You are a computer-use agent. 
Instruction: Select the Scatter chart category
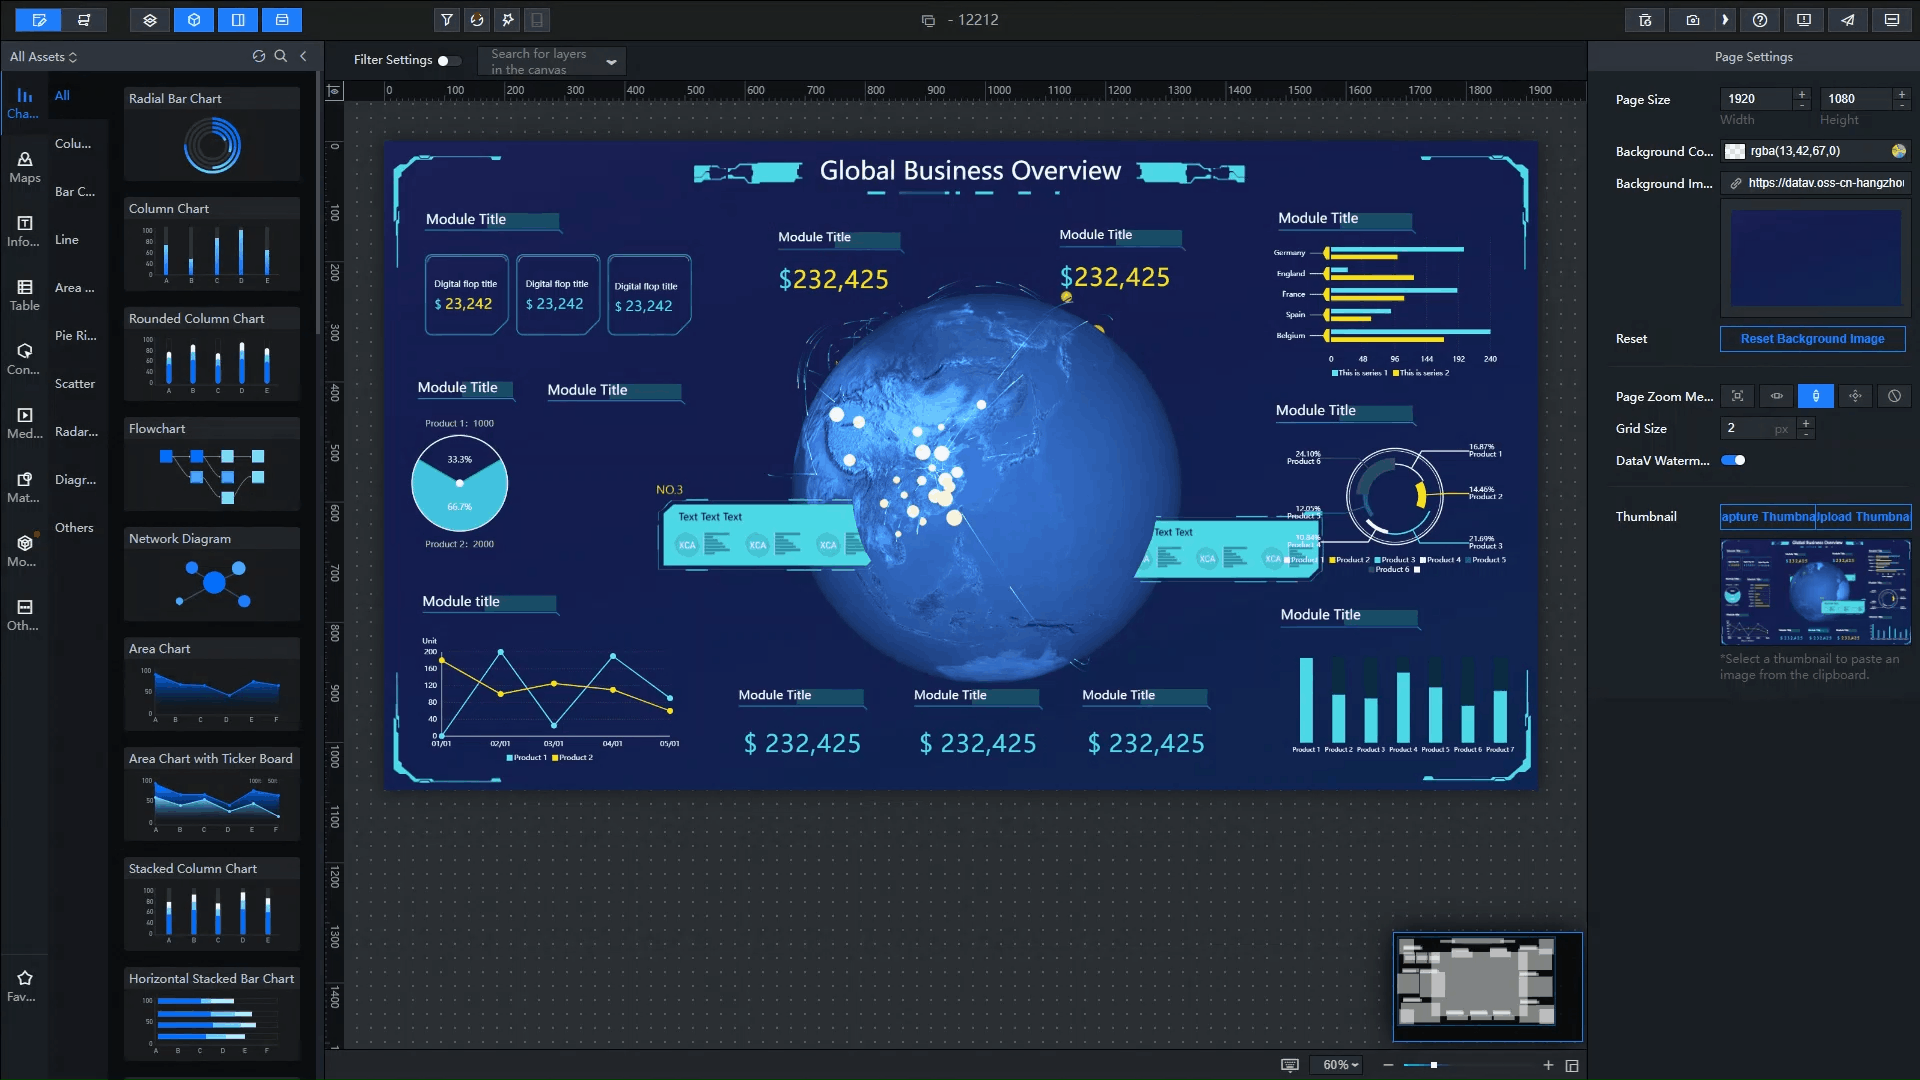tap(75, 384)
